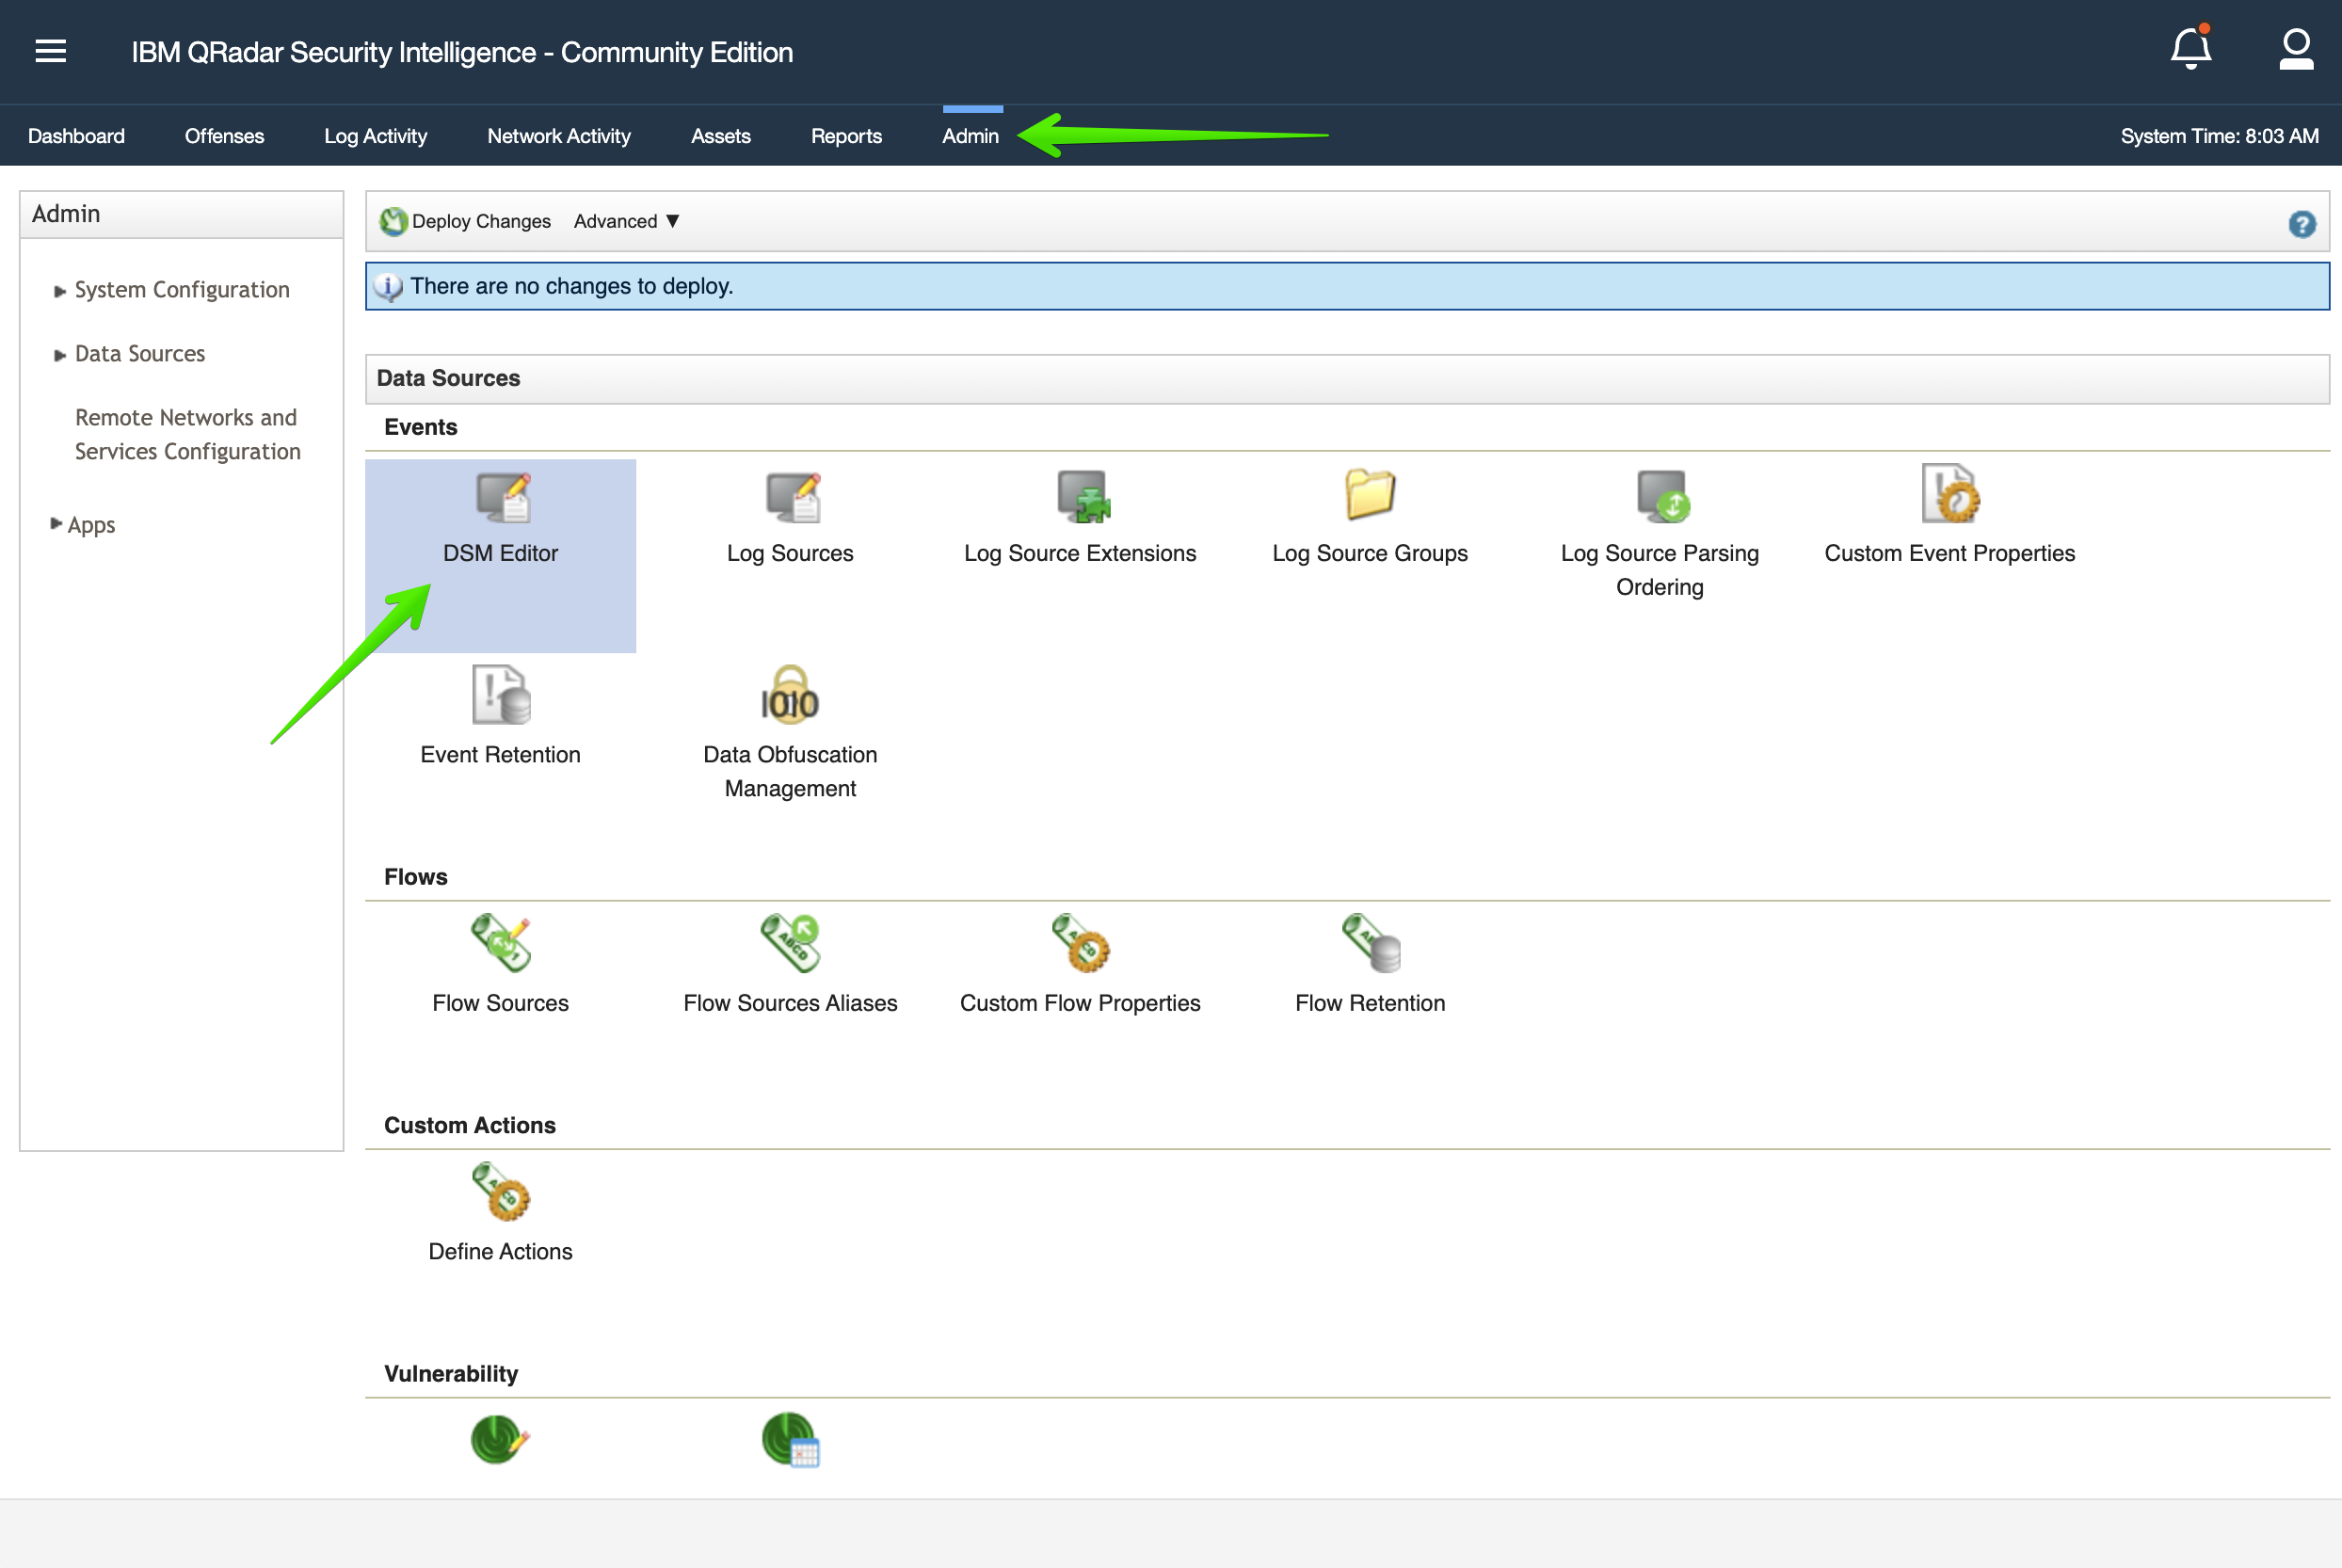Click the blue help question icon
Screen dimensions: 2342x1568
(2302, 224)
